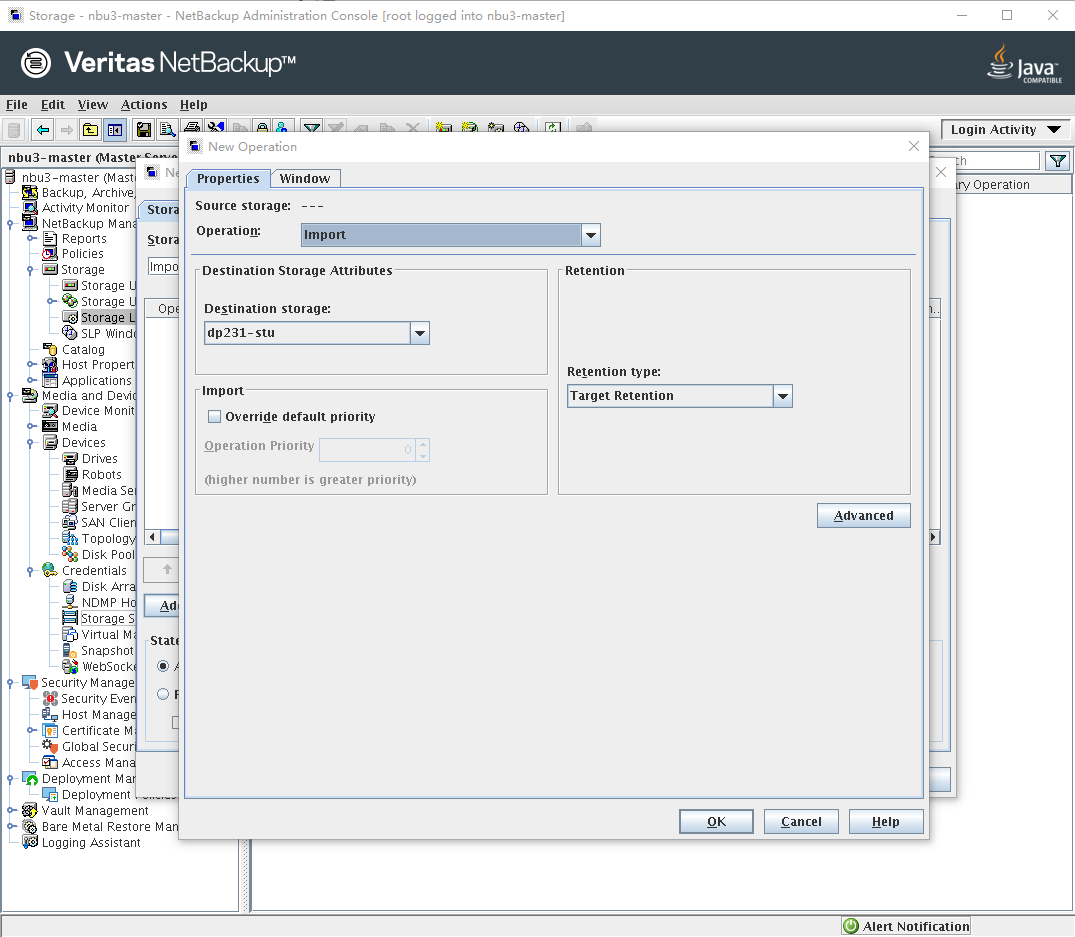Open Drives under Devices
The image size is (1075, 937).
point(99,459)
